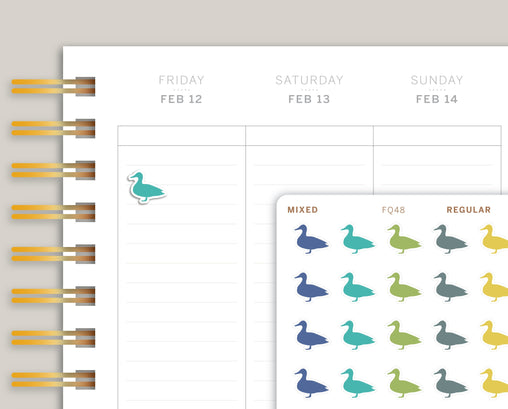Click the empty top cell under Sunday
This screenshot has width=508, height=409.
(437, 136)
